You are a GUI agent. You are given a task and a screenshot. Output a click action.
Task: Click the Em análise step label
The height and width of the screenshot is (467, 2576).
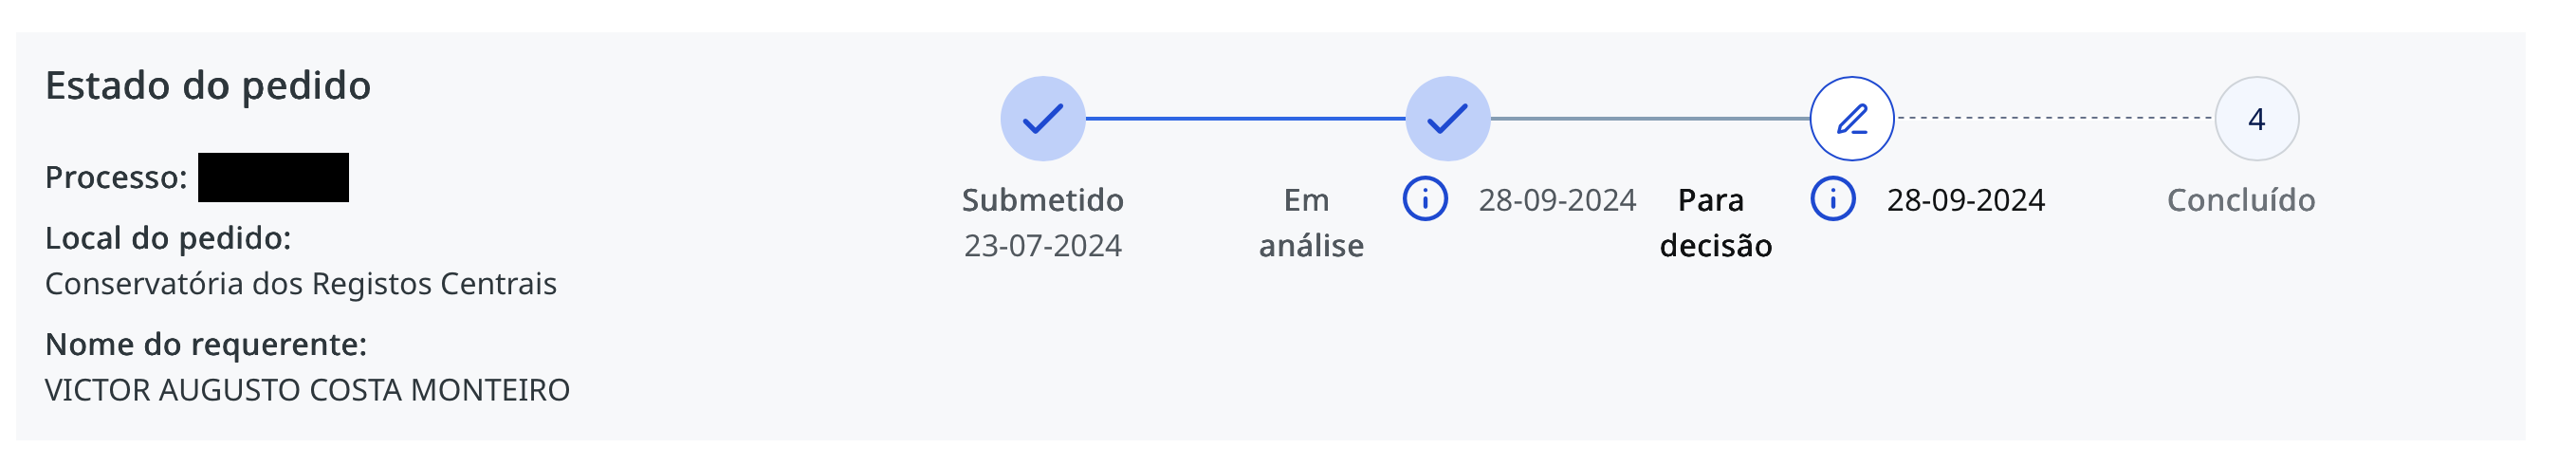1310,222
